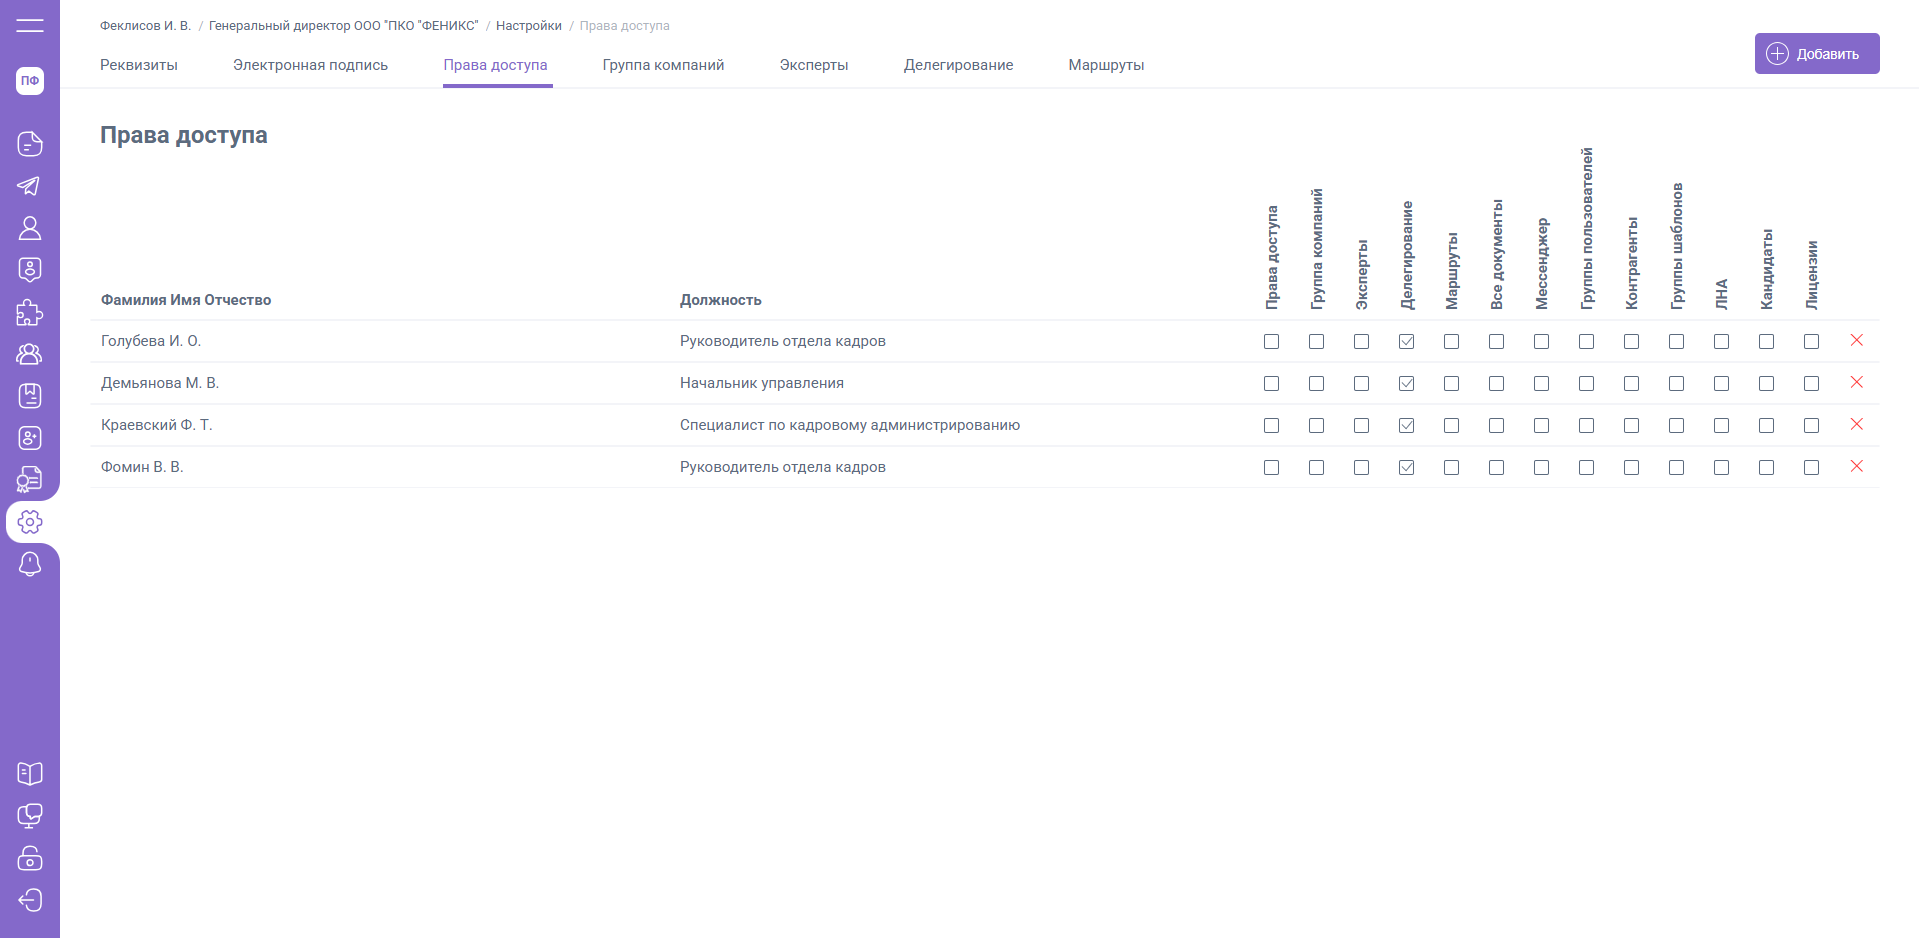1919x938 pixels.
Task: Delete Голубева И. О. row with red X
Action: pyautogui.click(x=1856, y=341)
